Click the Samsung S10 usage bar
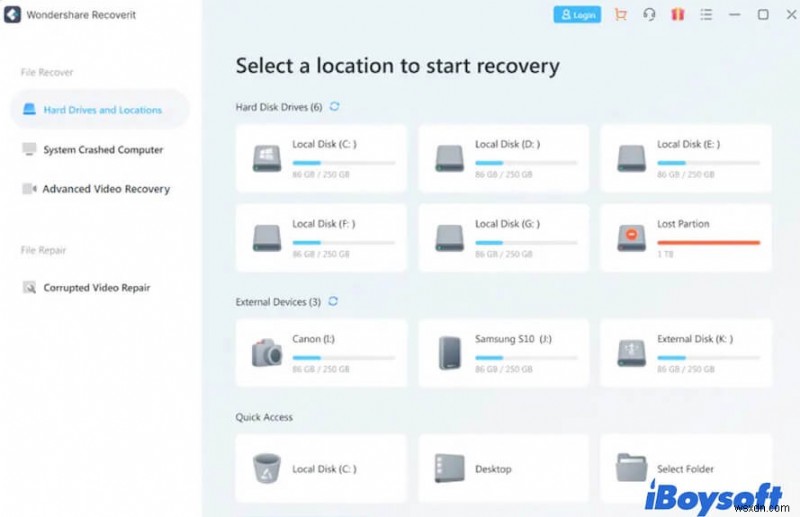This screenshot has width=800, height=517. pos(526,358)
